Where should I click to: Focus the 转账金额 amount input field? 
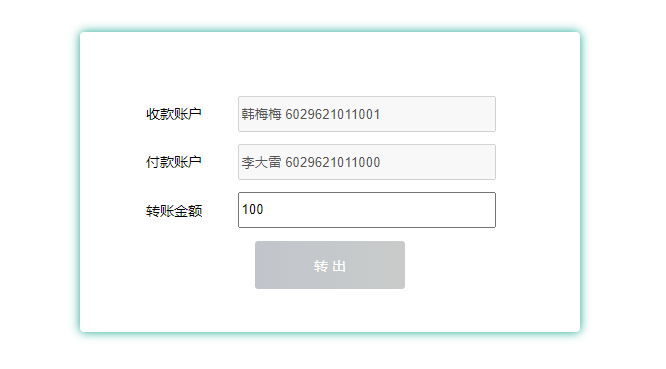coord(367,210)
